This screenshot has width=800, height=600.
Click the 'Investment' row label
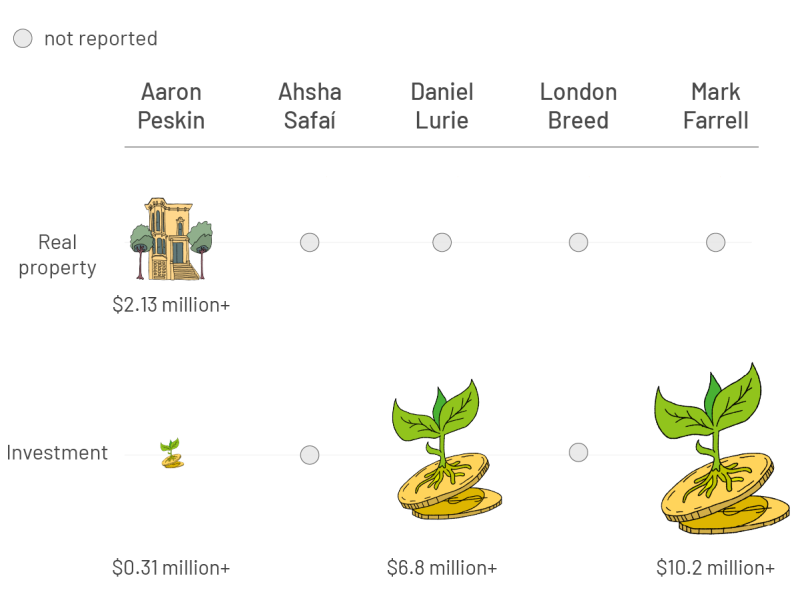[57, 453]
